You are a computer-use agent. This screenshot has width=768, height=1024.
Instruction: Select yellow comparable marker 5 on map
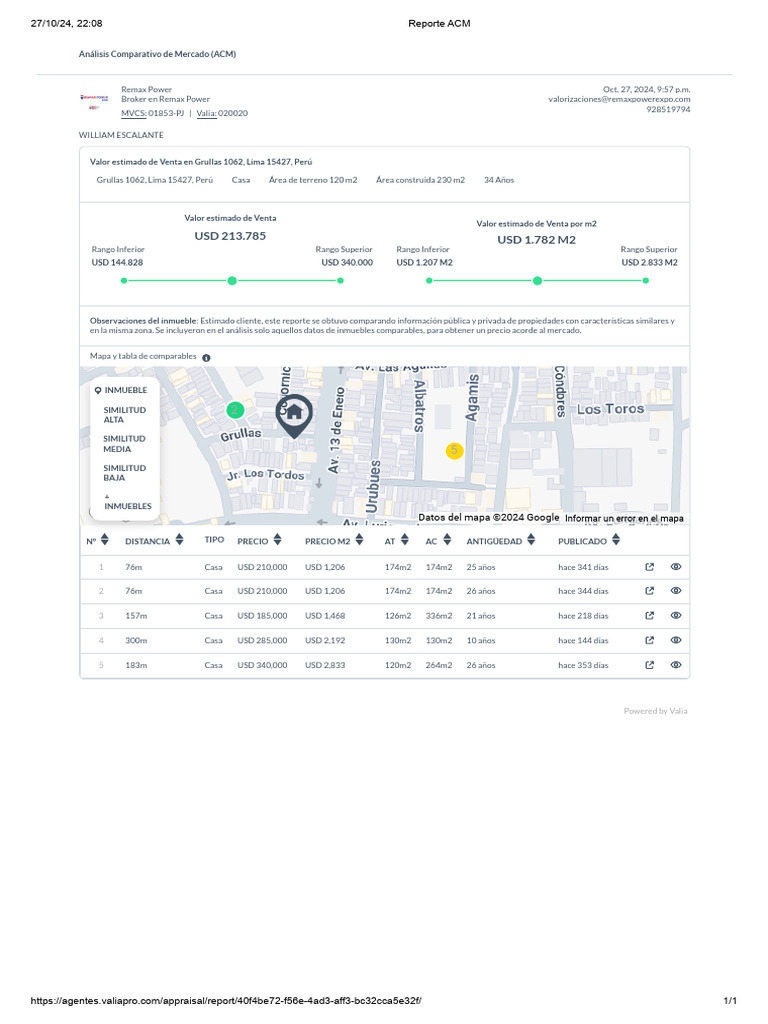[454, 451]
